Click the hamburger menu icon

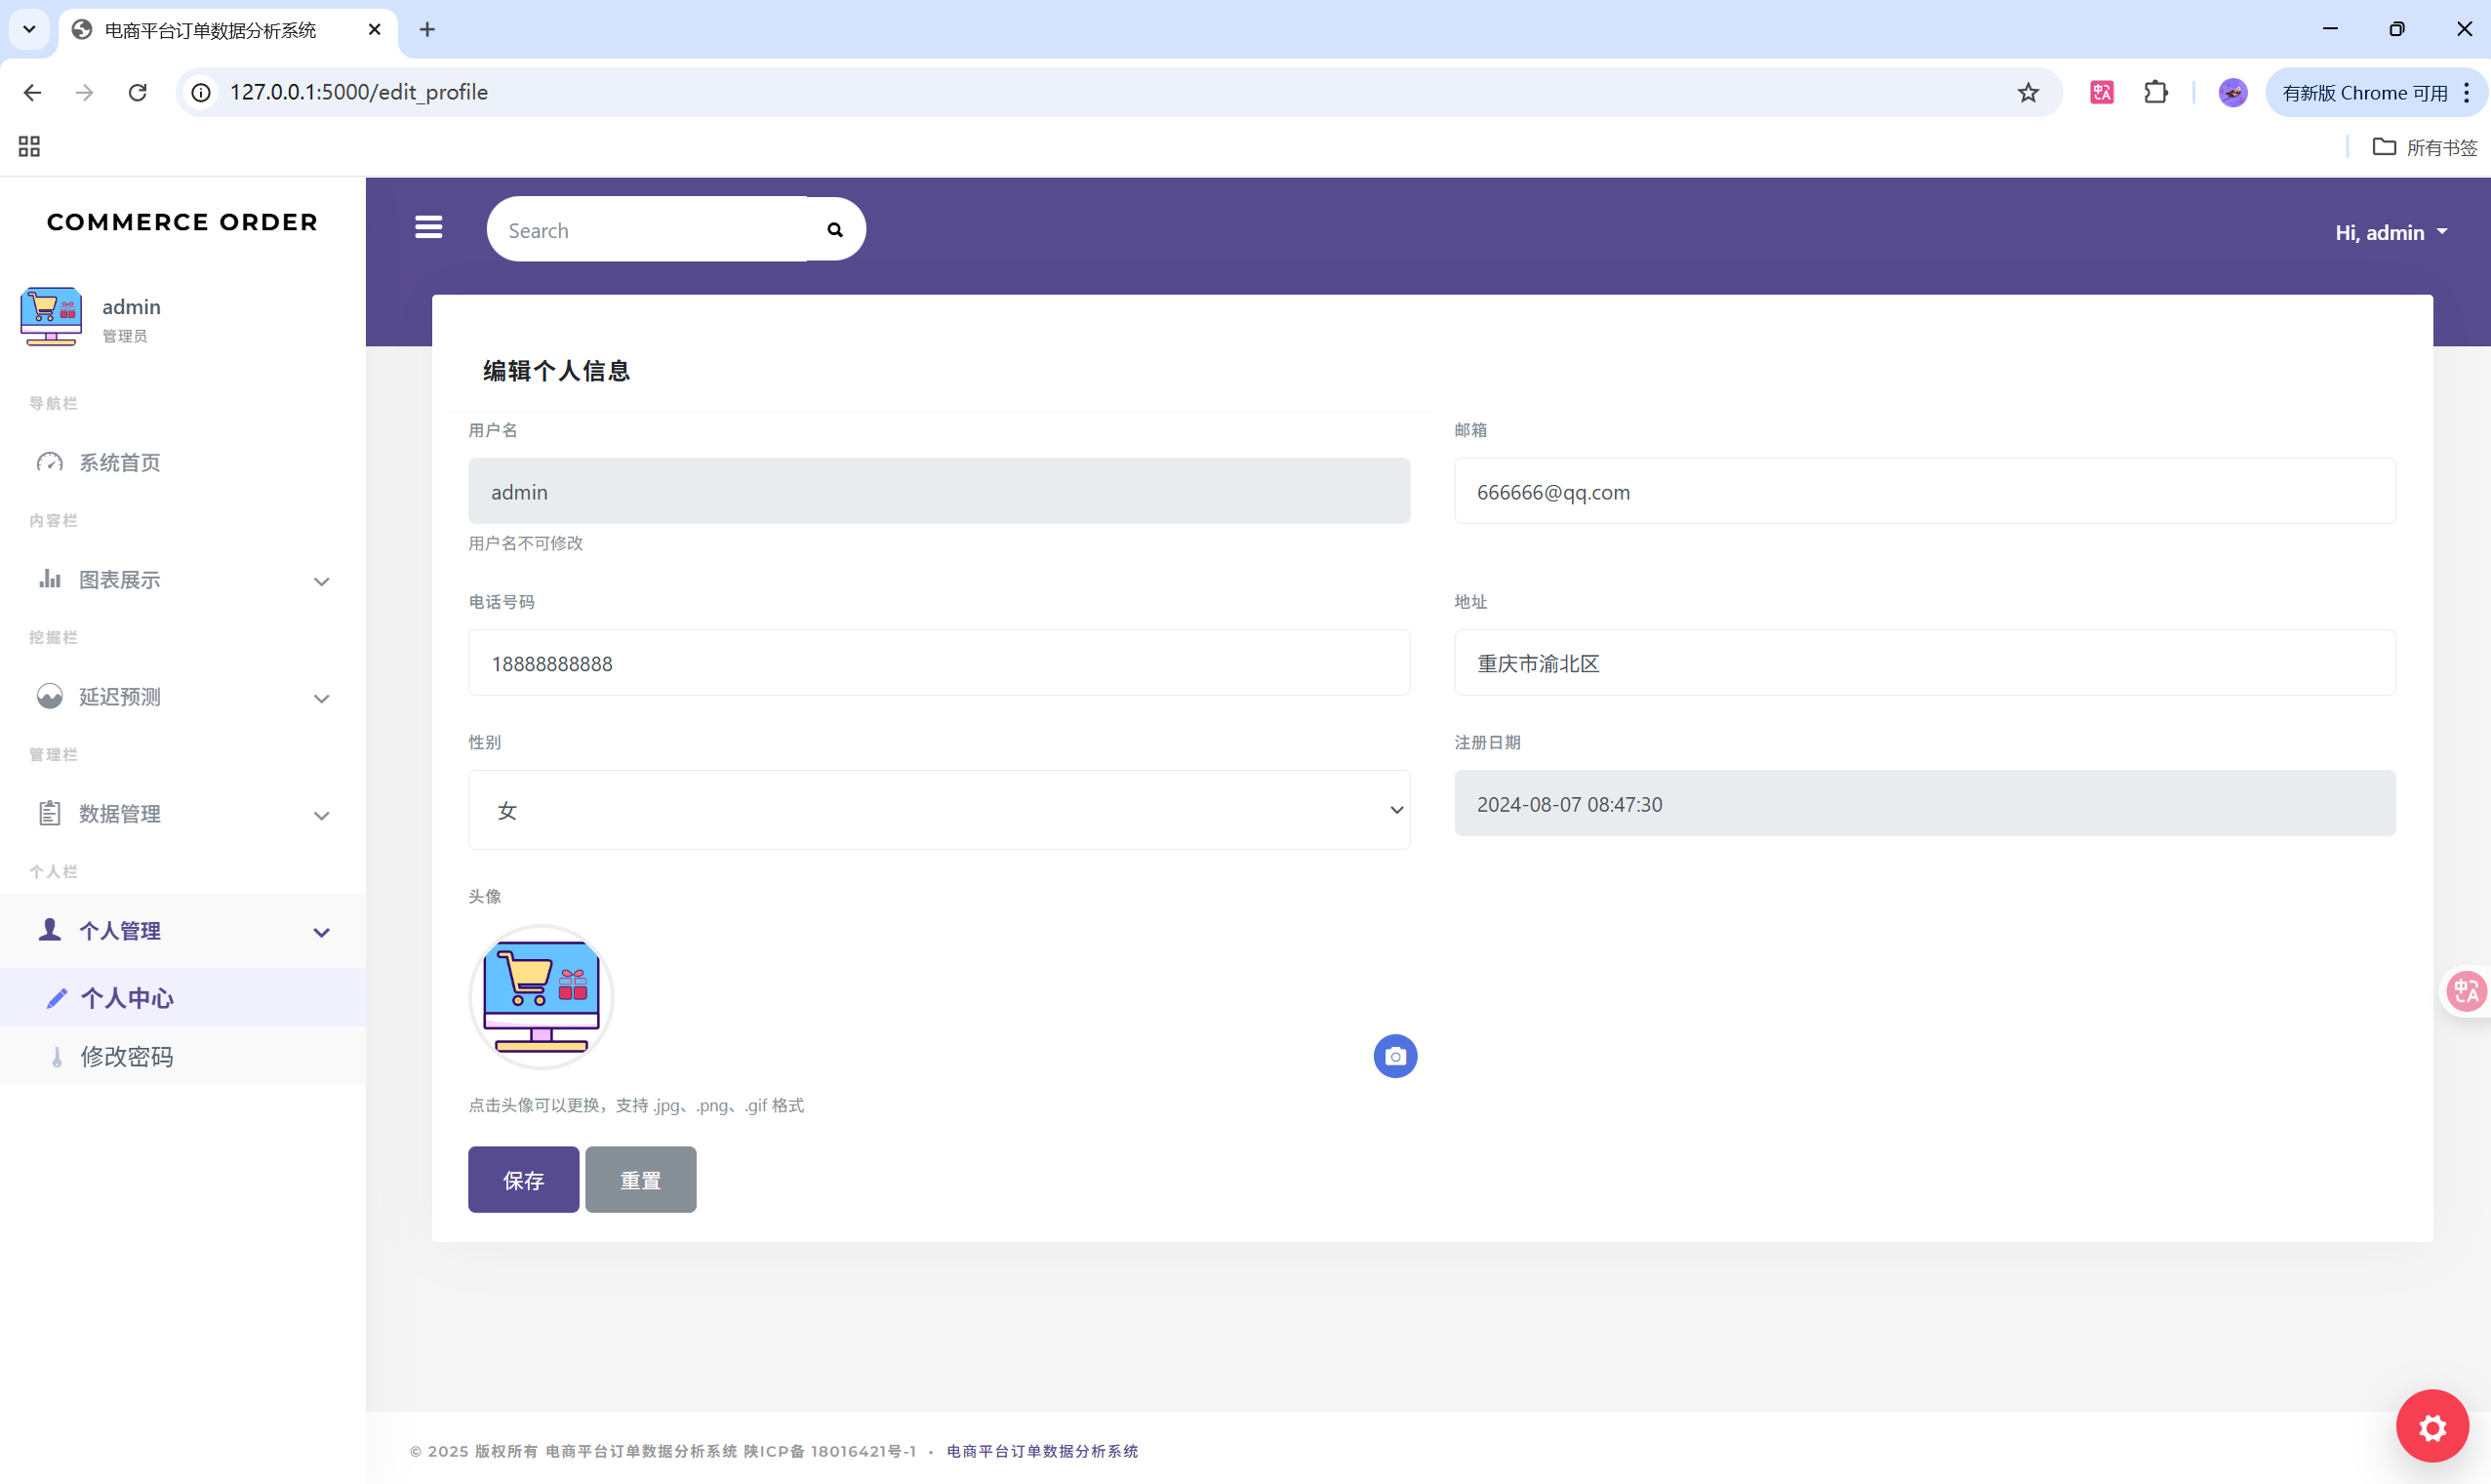428,228
